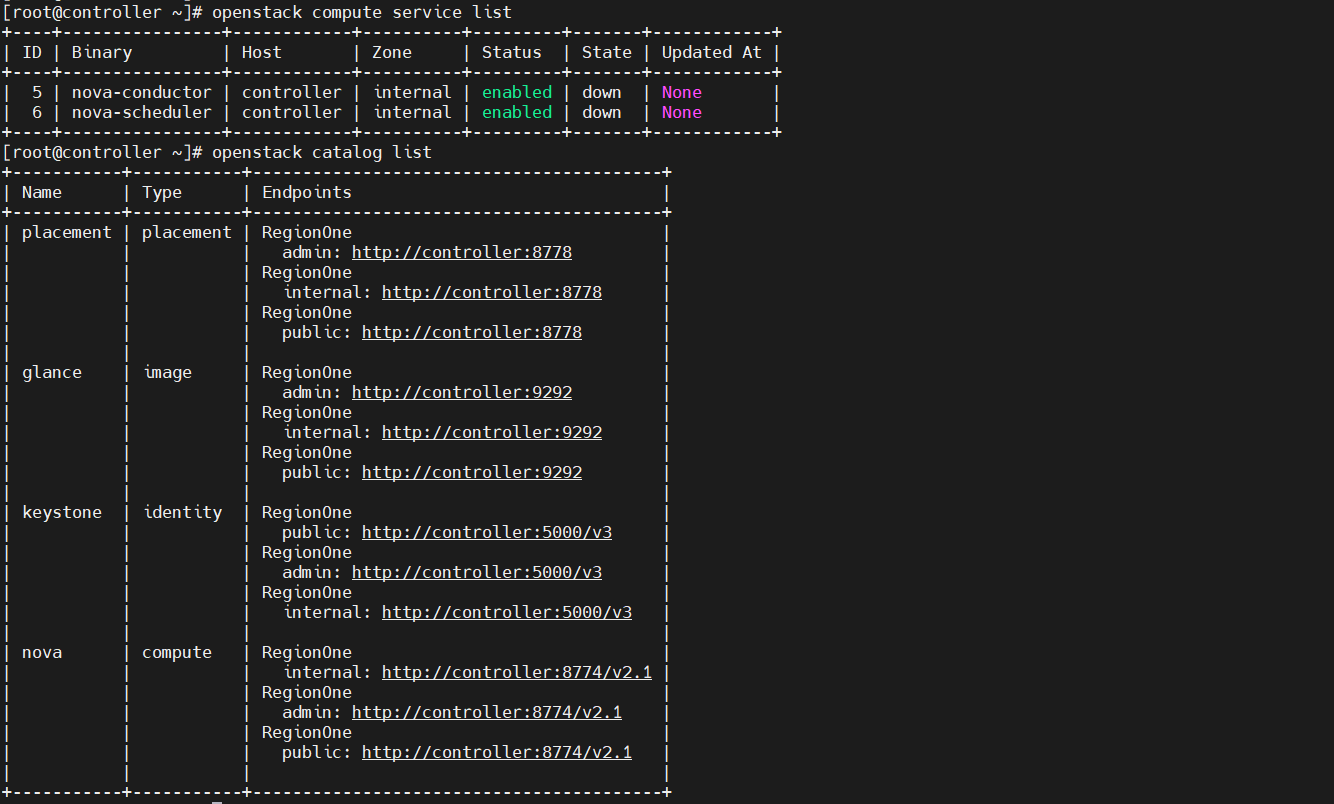Open the keystone admin v3 endpoint link
Viewport: 1334px width, 804px height.
[476, 572]
